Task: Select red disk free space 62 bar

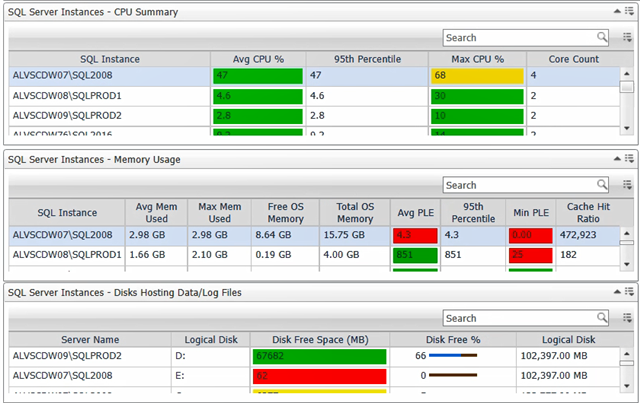Action: coord(320,376)
